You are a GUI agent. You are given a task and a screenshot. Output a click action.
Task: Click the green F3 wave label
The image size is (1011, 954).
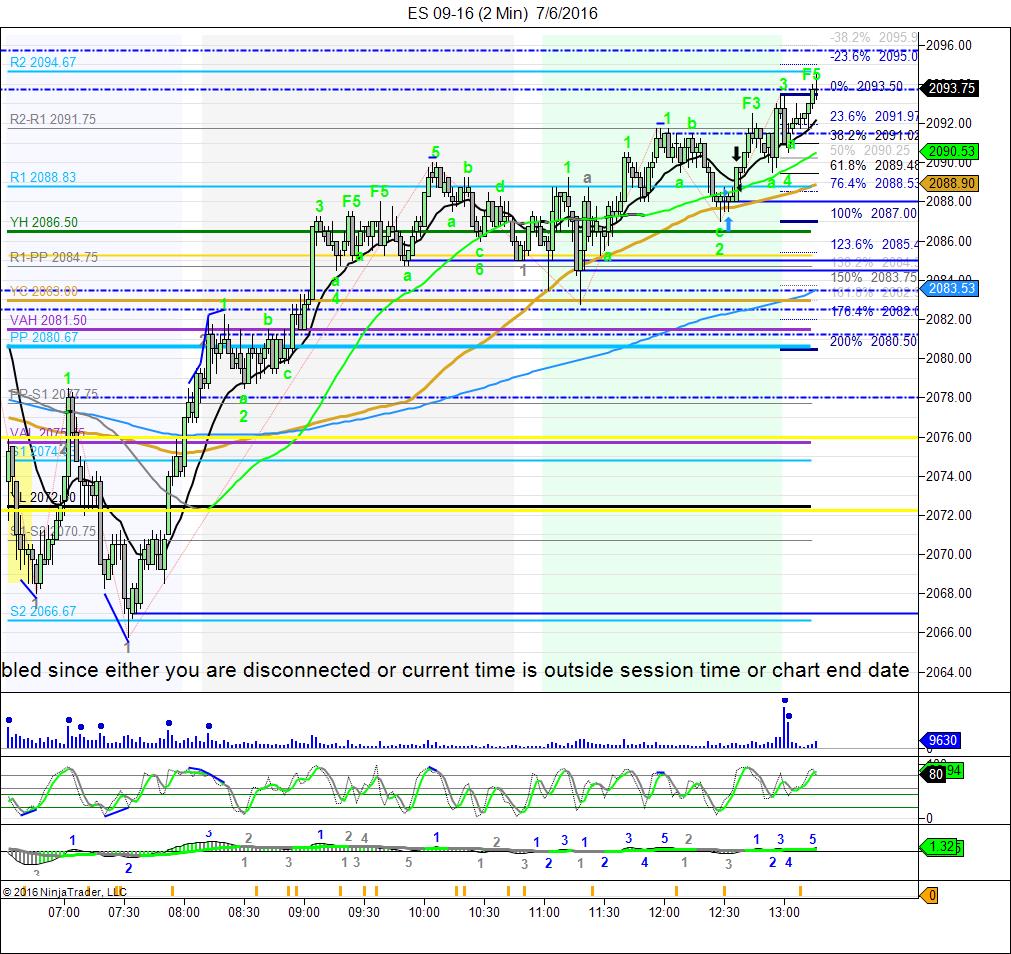tap(751, 103)
